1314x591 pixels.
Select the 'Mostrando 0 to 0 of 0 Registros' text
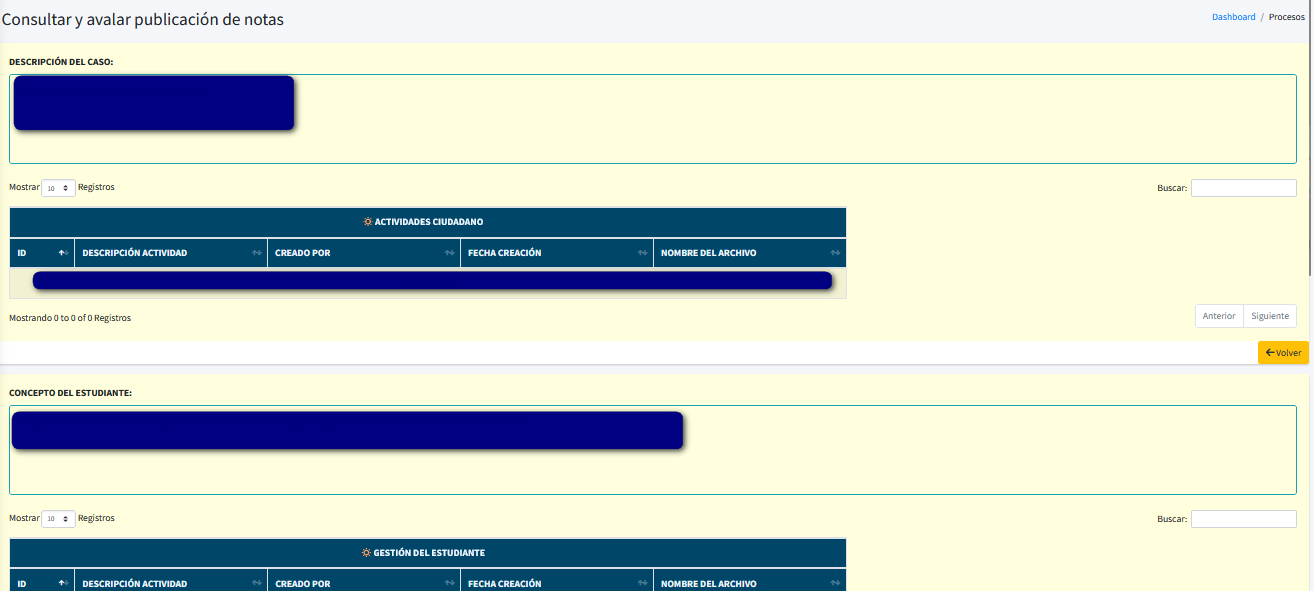[x=70, y=318]
